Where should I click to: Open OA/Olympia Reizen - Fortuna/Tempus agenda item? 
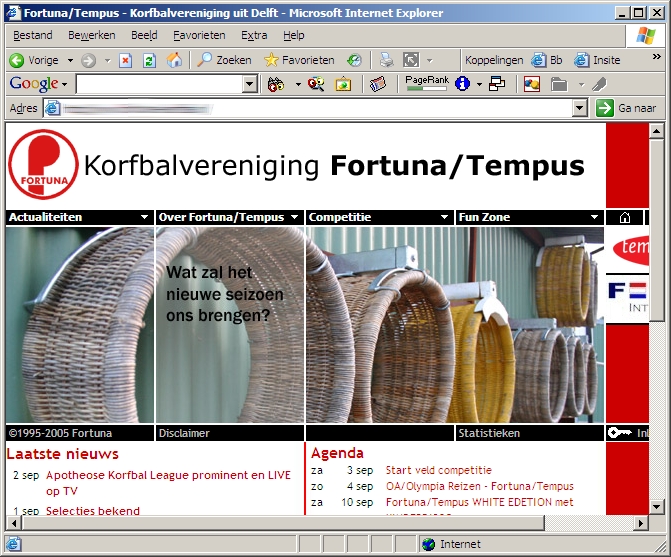480,486
